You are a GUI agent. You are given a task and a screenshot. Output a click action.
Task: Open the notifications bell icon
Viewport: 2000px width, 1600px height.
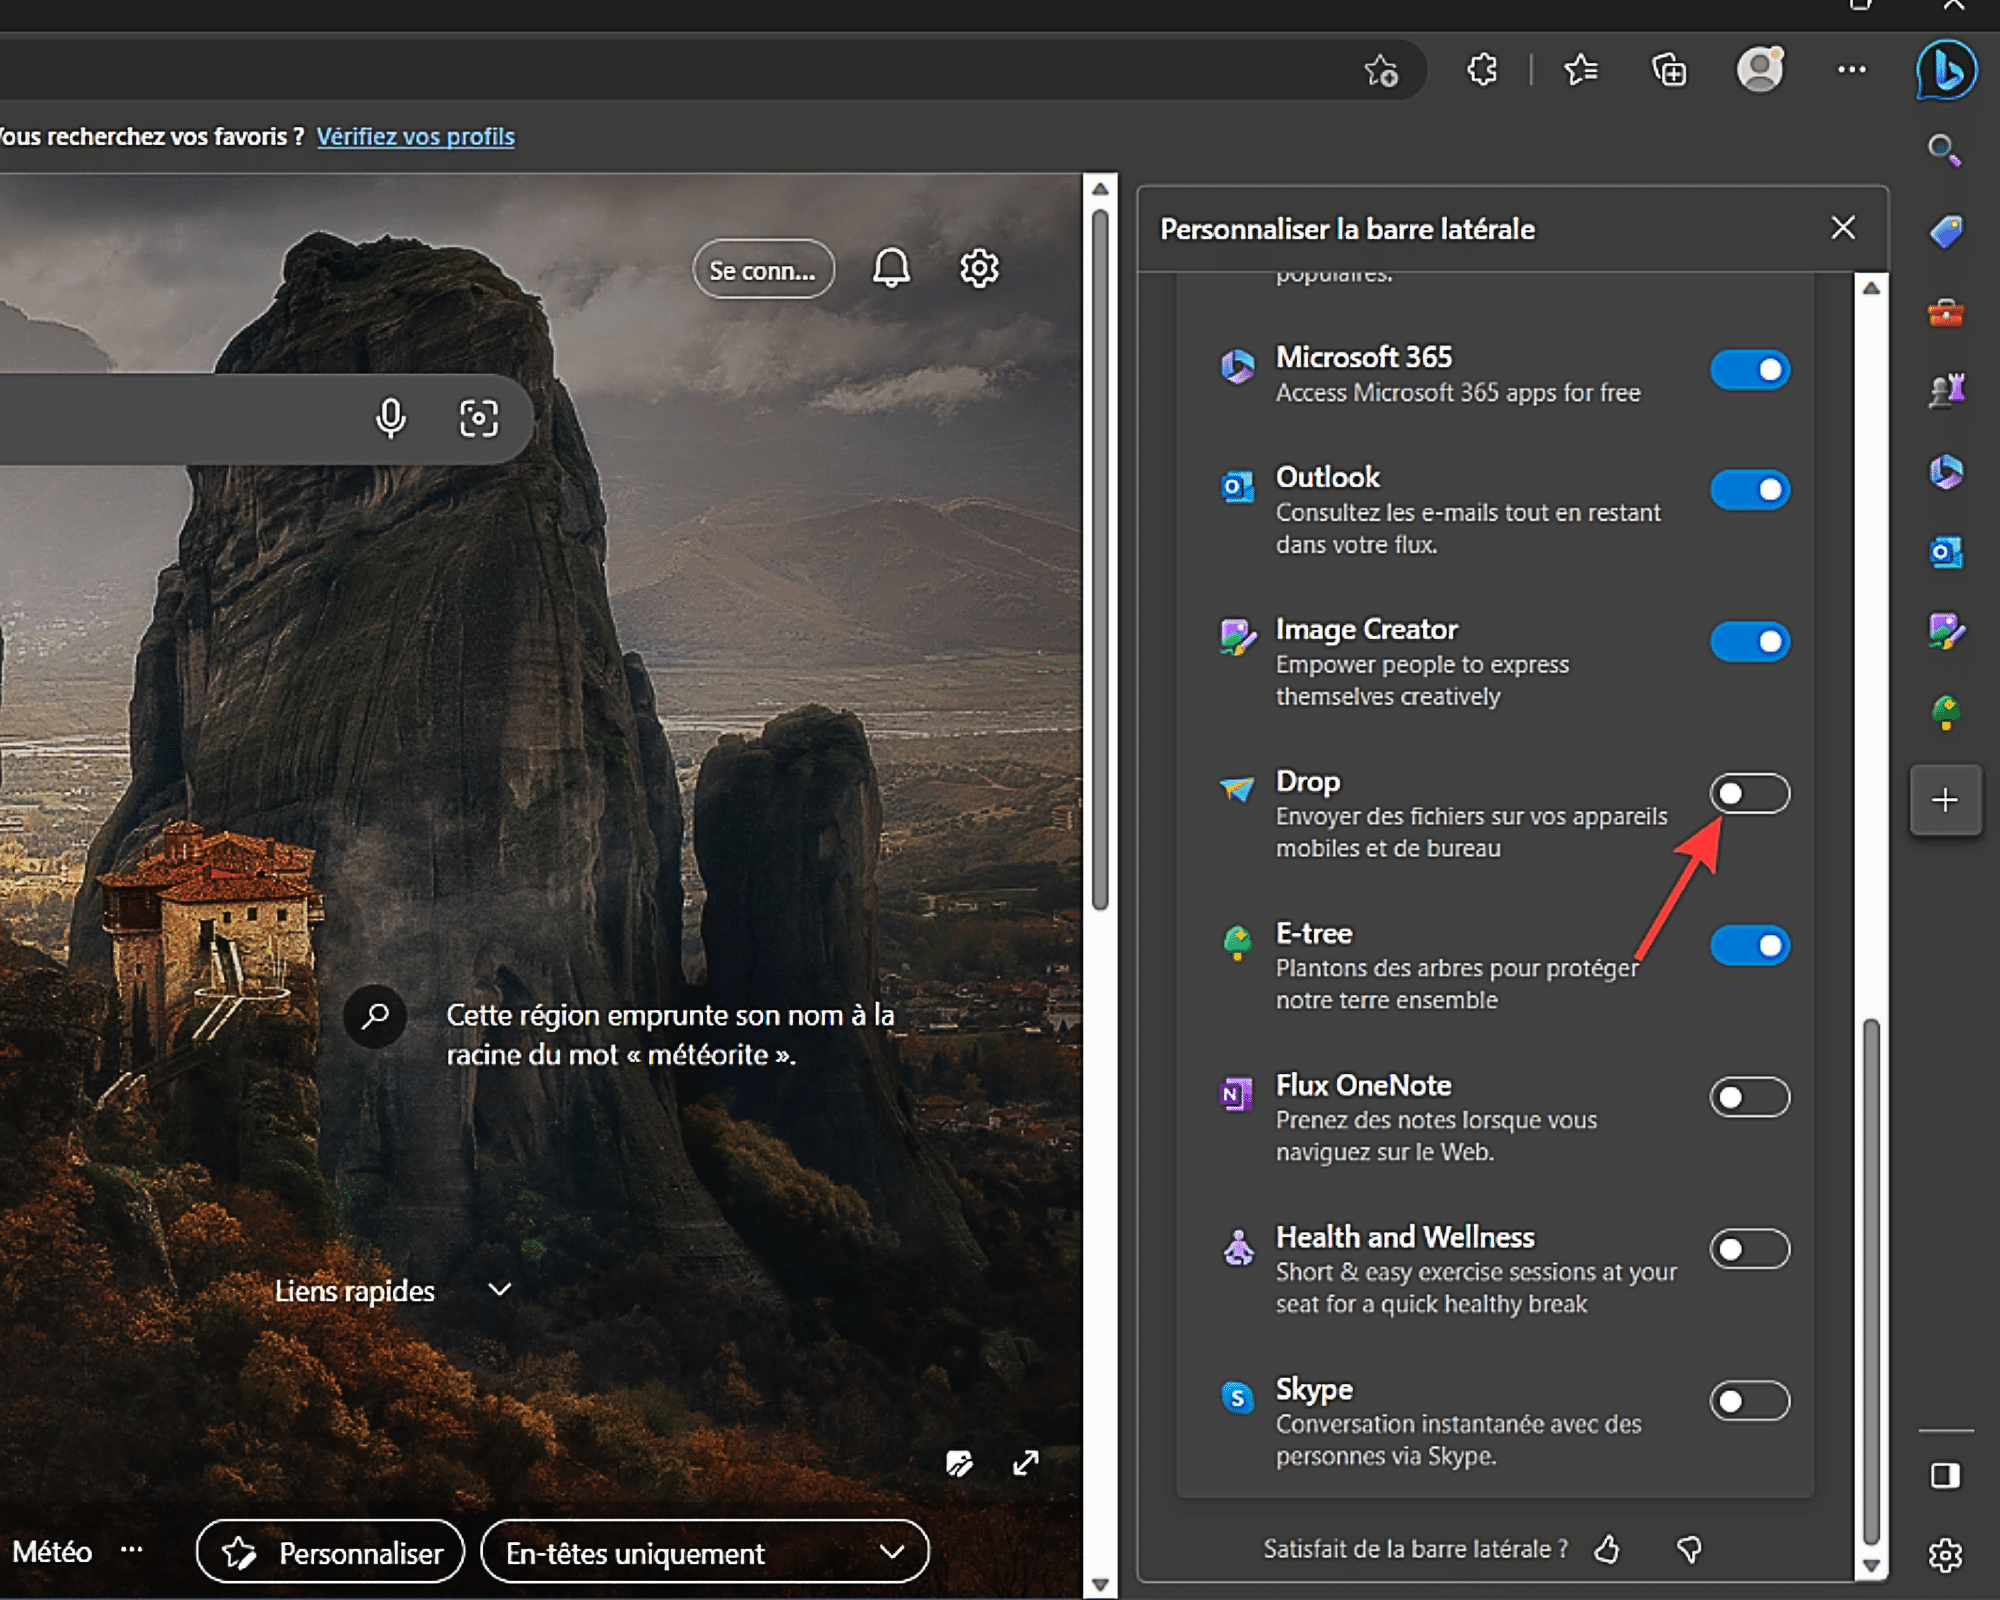click(x=891, y=268)
